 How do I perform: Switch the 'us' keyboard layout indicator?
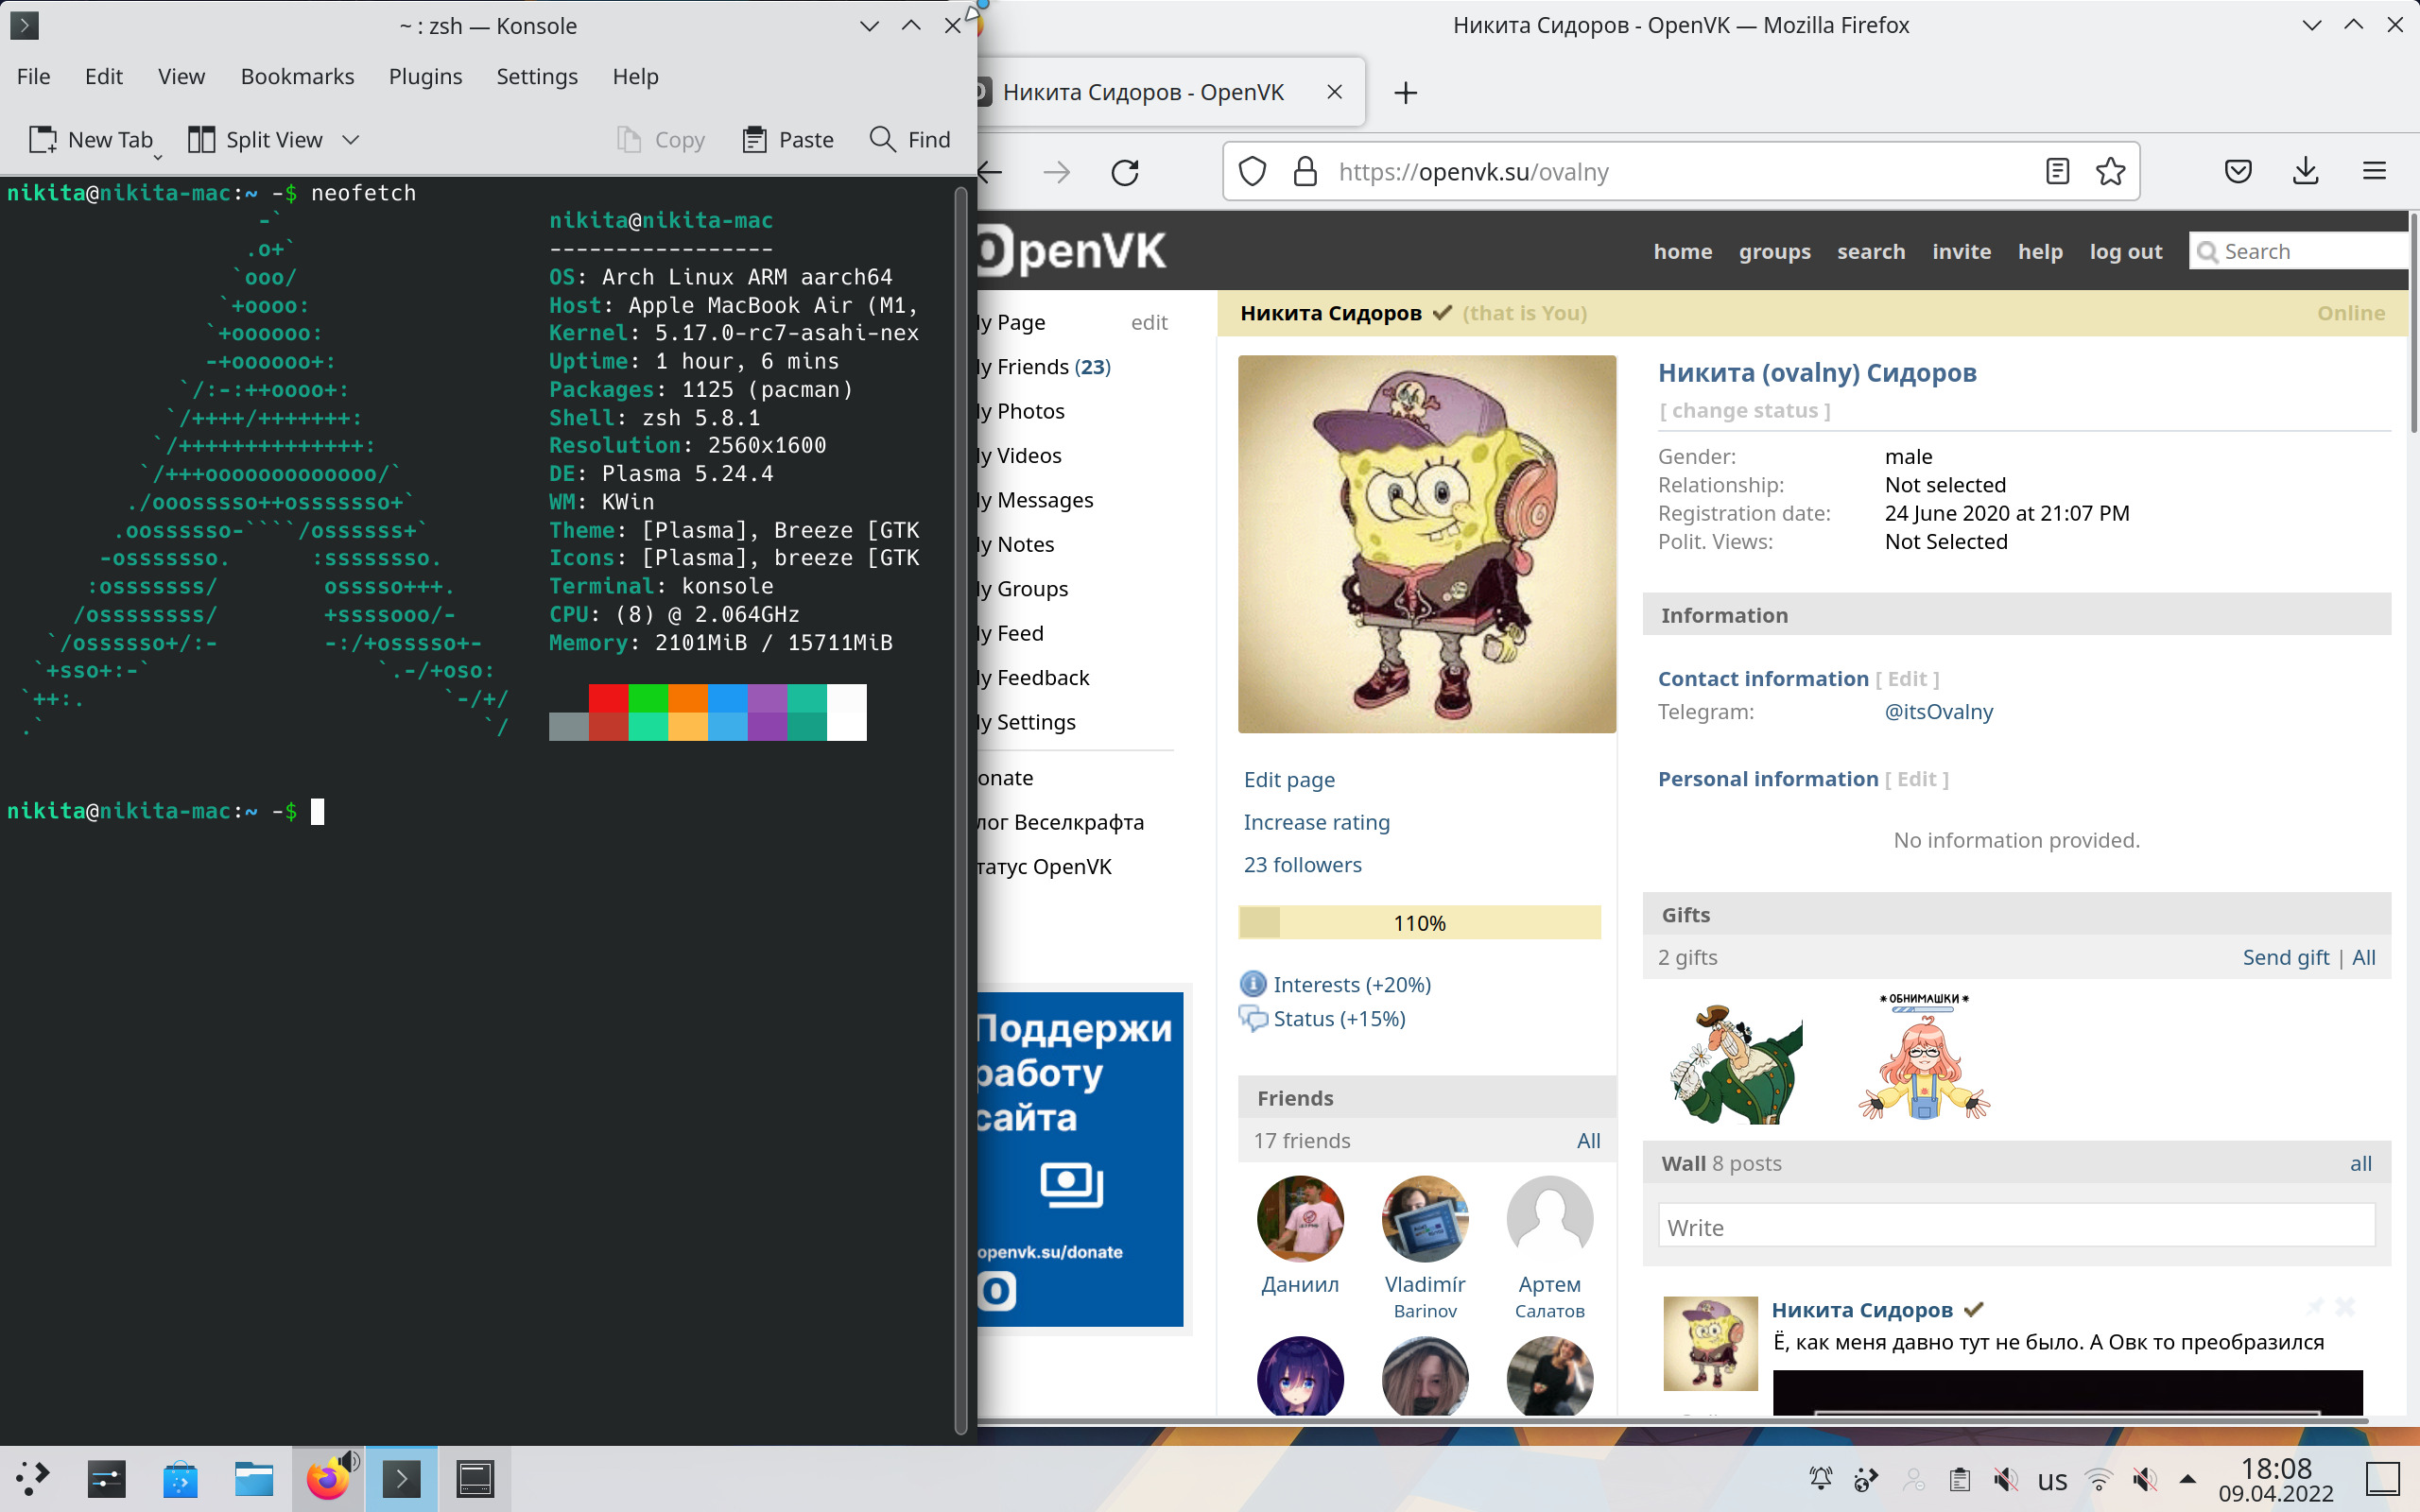coord(2052,1480)
